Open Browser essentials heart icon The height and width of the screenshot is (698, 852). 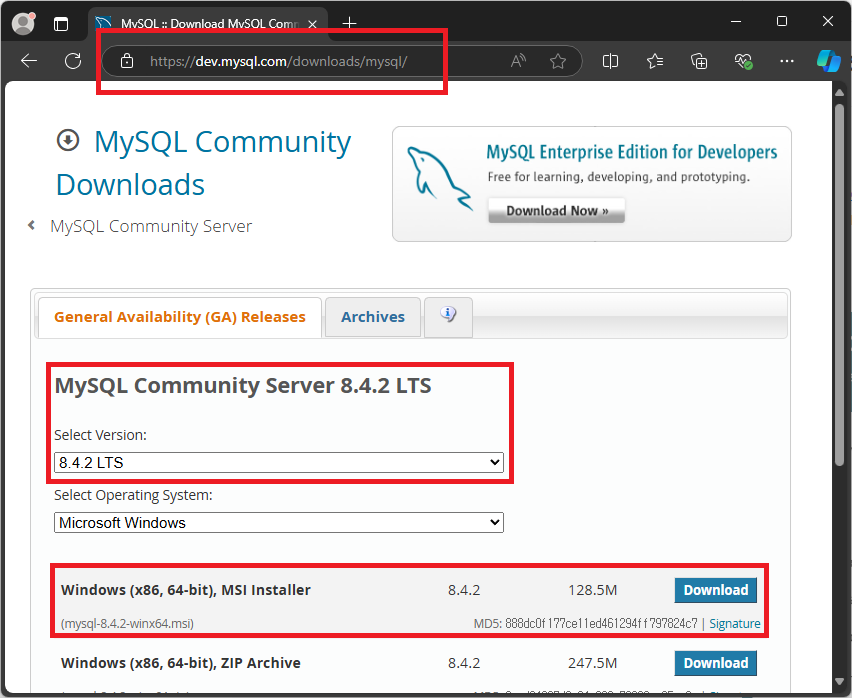(743, 61)
